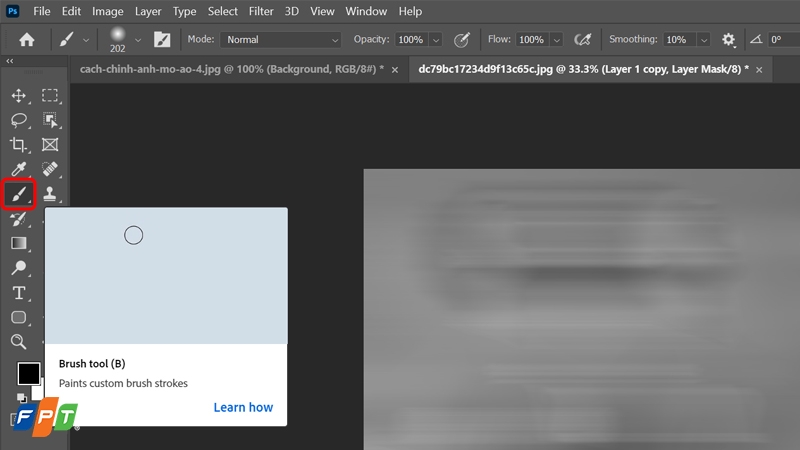Select the Move tool

(x=19, y=95)
